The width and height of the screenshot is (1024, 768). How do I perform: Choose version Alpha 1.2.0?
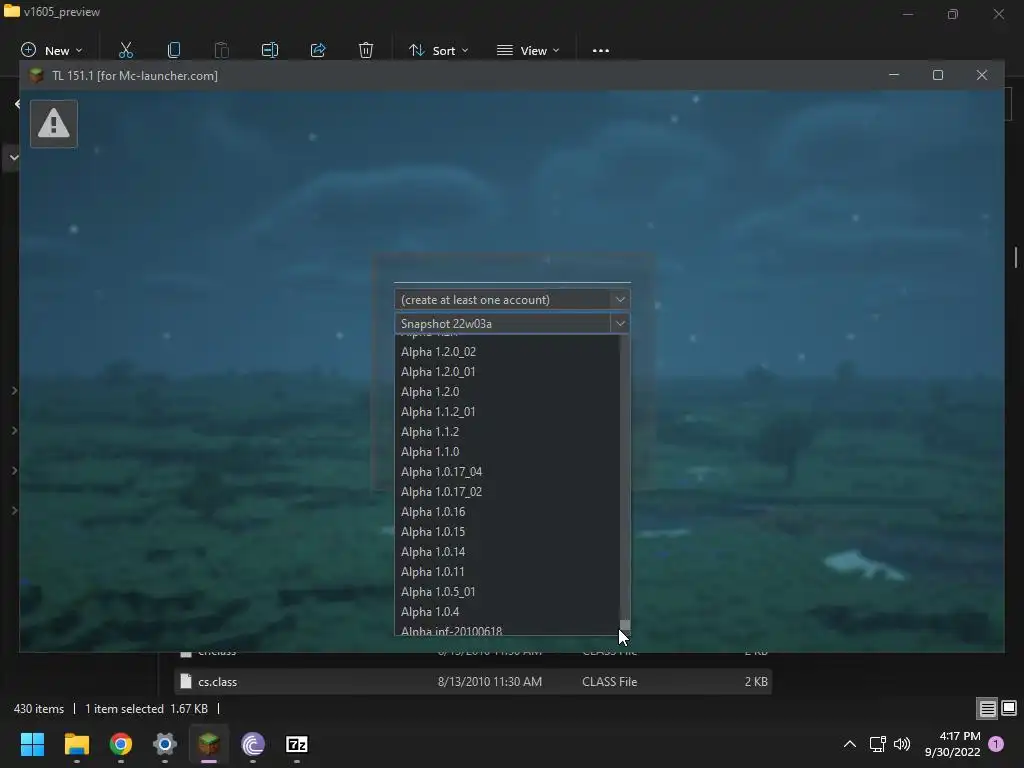coord(507,392)
